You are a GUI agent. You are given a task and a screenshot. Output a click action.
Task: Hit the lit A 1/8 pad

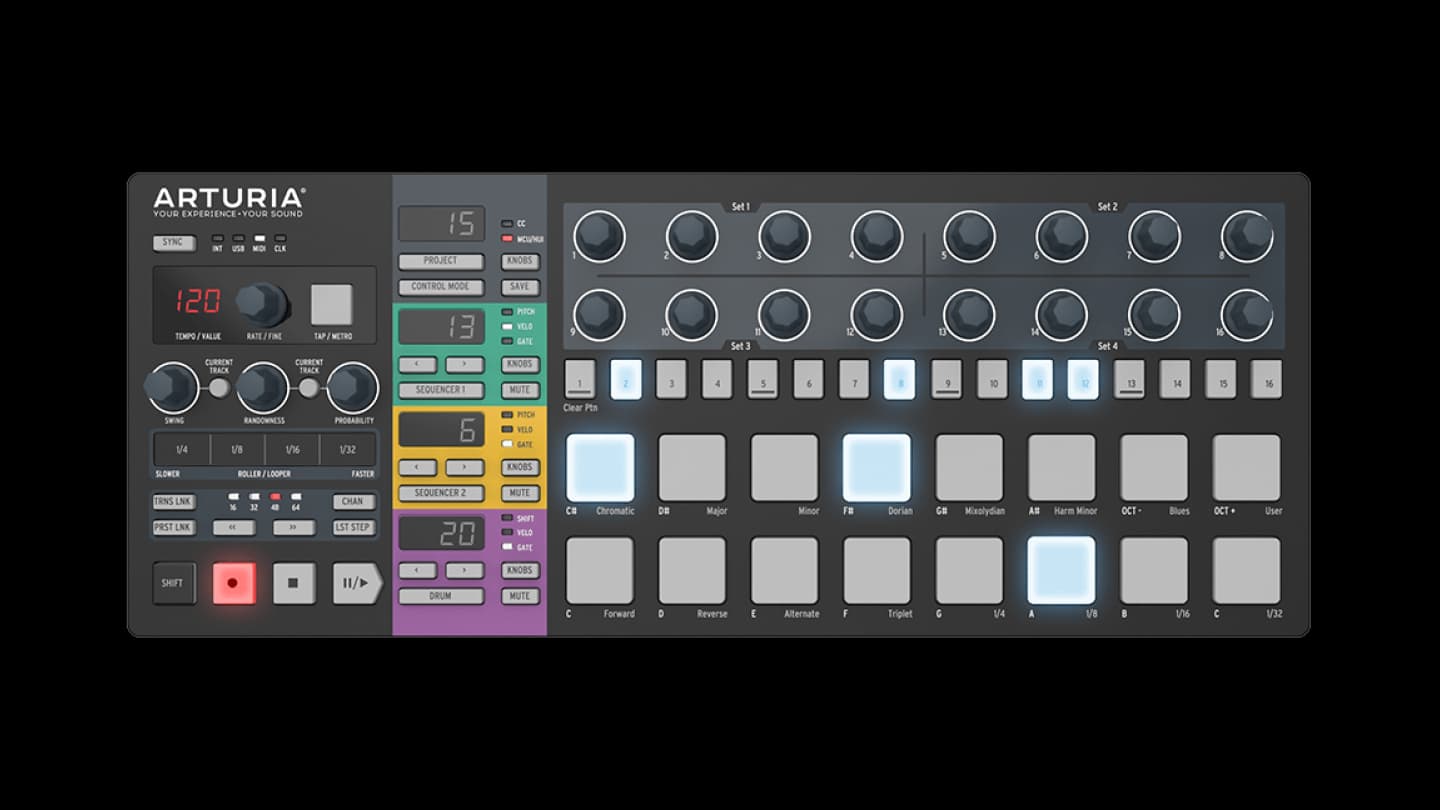click(x=1062, y=570)
